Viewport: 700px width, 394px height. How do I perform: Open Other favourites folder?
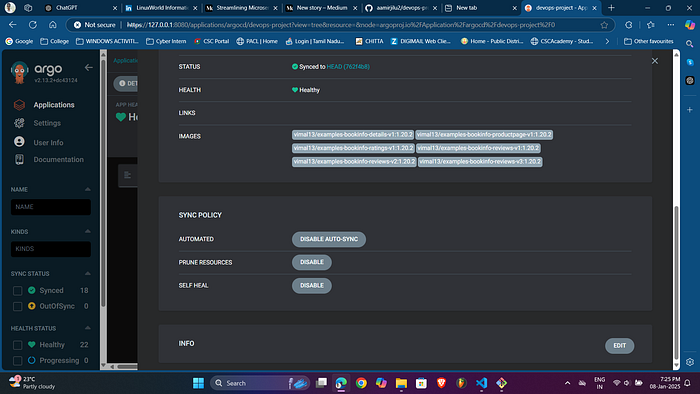[x=649, y=41]
